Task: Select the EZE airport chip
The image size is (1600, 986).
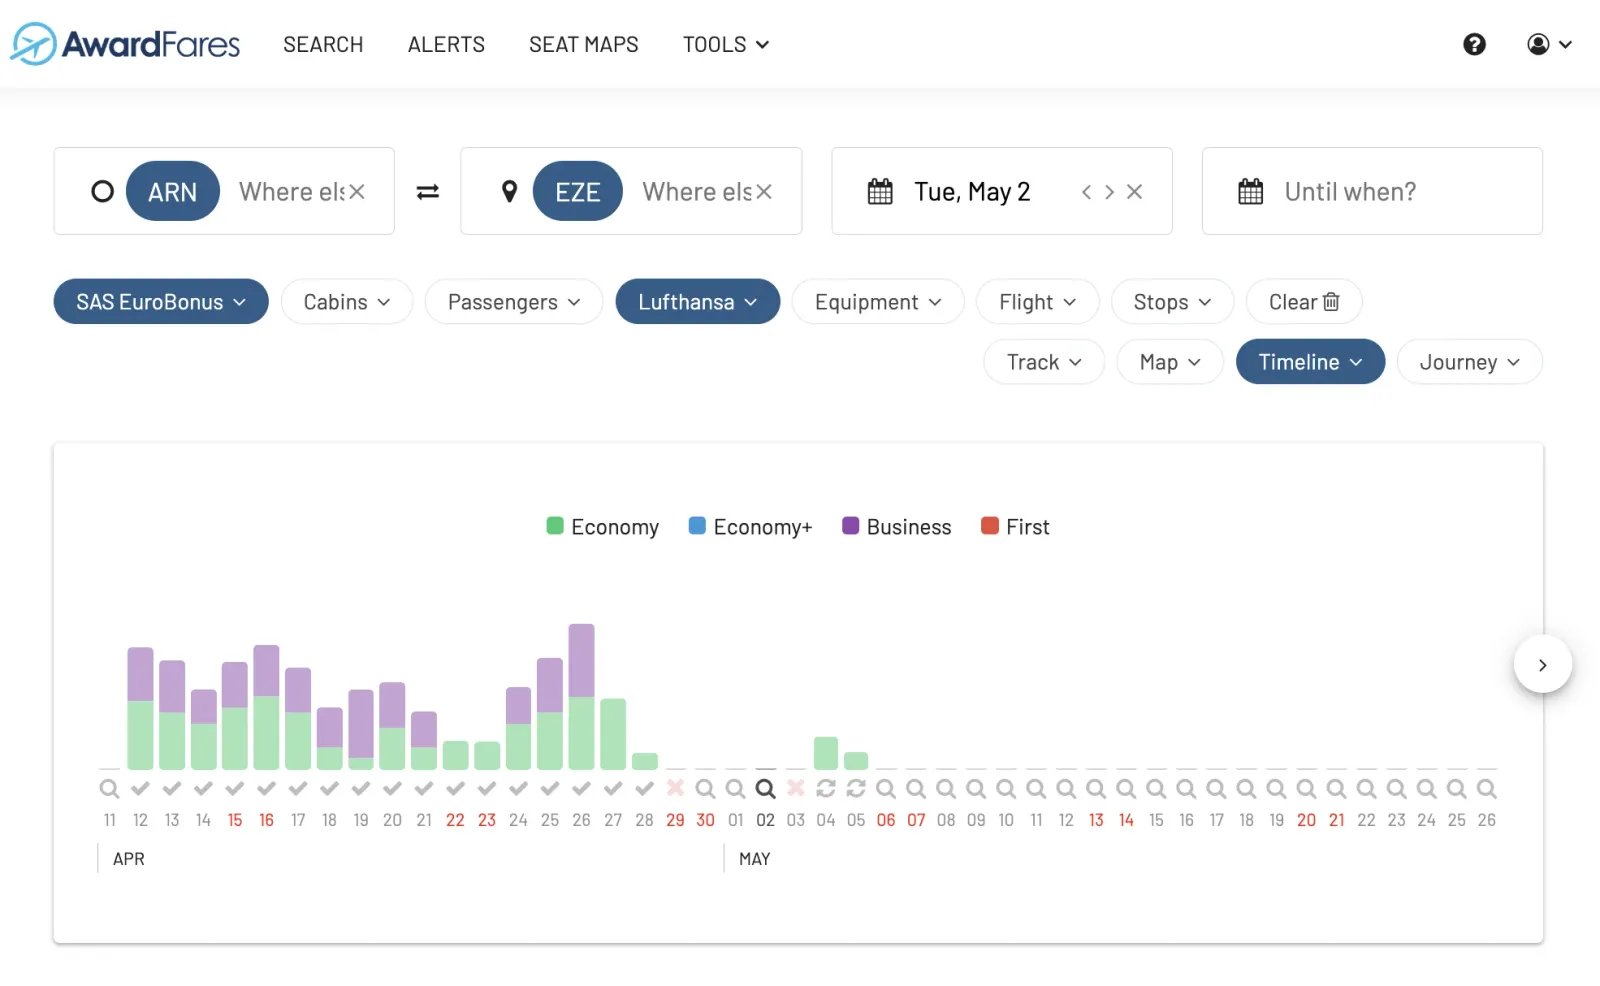Action: tap(578, 191)
